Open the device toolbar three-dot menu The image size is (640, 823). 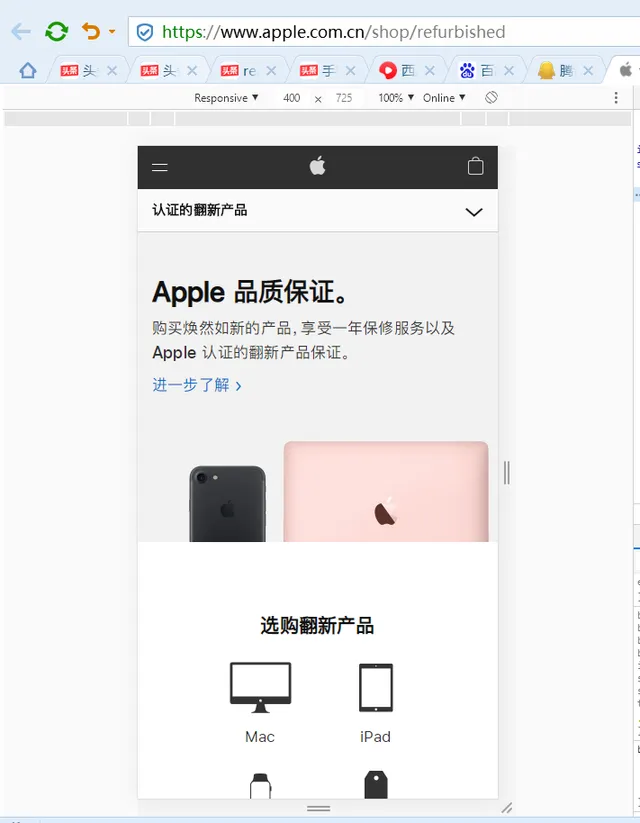tap(616, 98)
